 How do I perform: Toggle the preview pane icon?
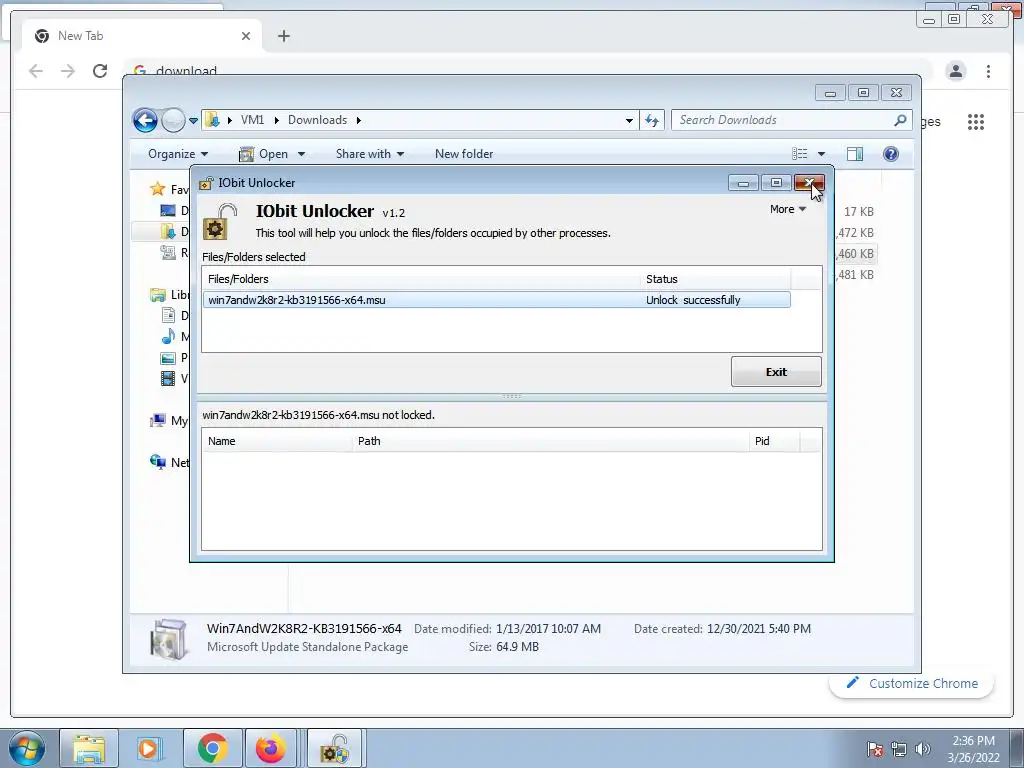[x=855, y=154]
